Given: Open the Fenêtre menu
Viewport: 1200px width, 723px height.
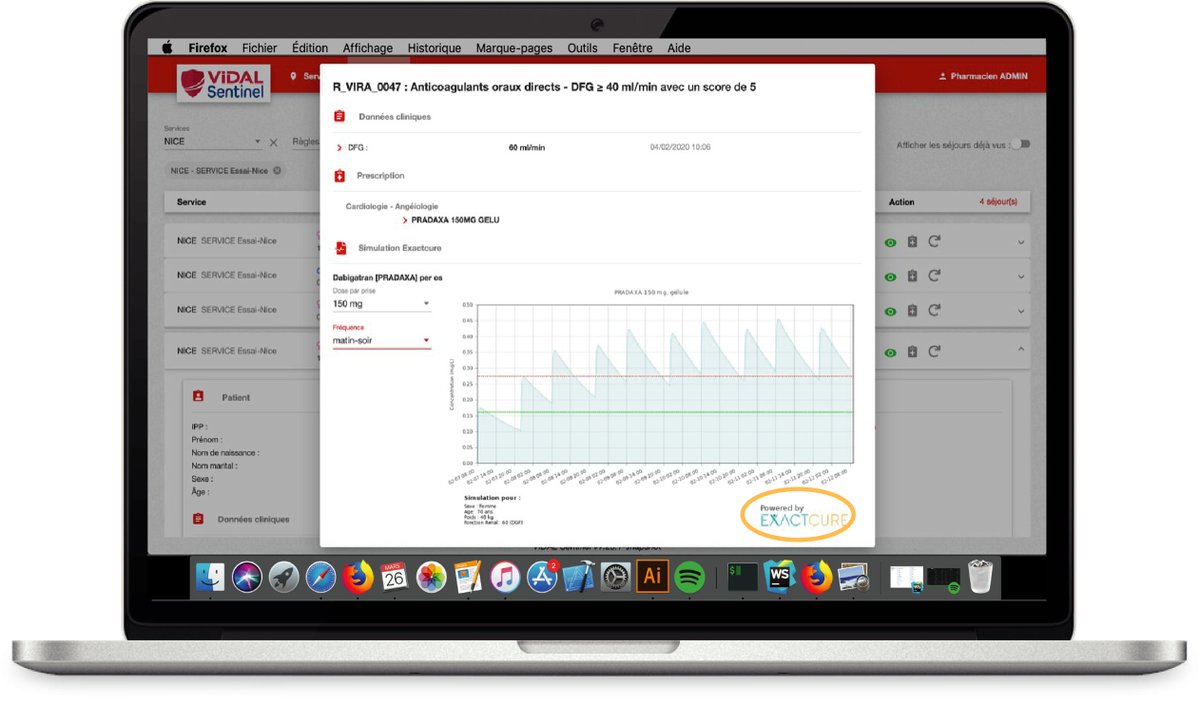Looking at the screenshot, I should click(x=632, y=48).
